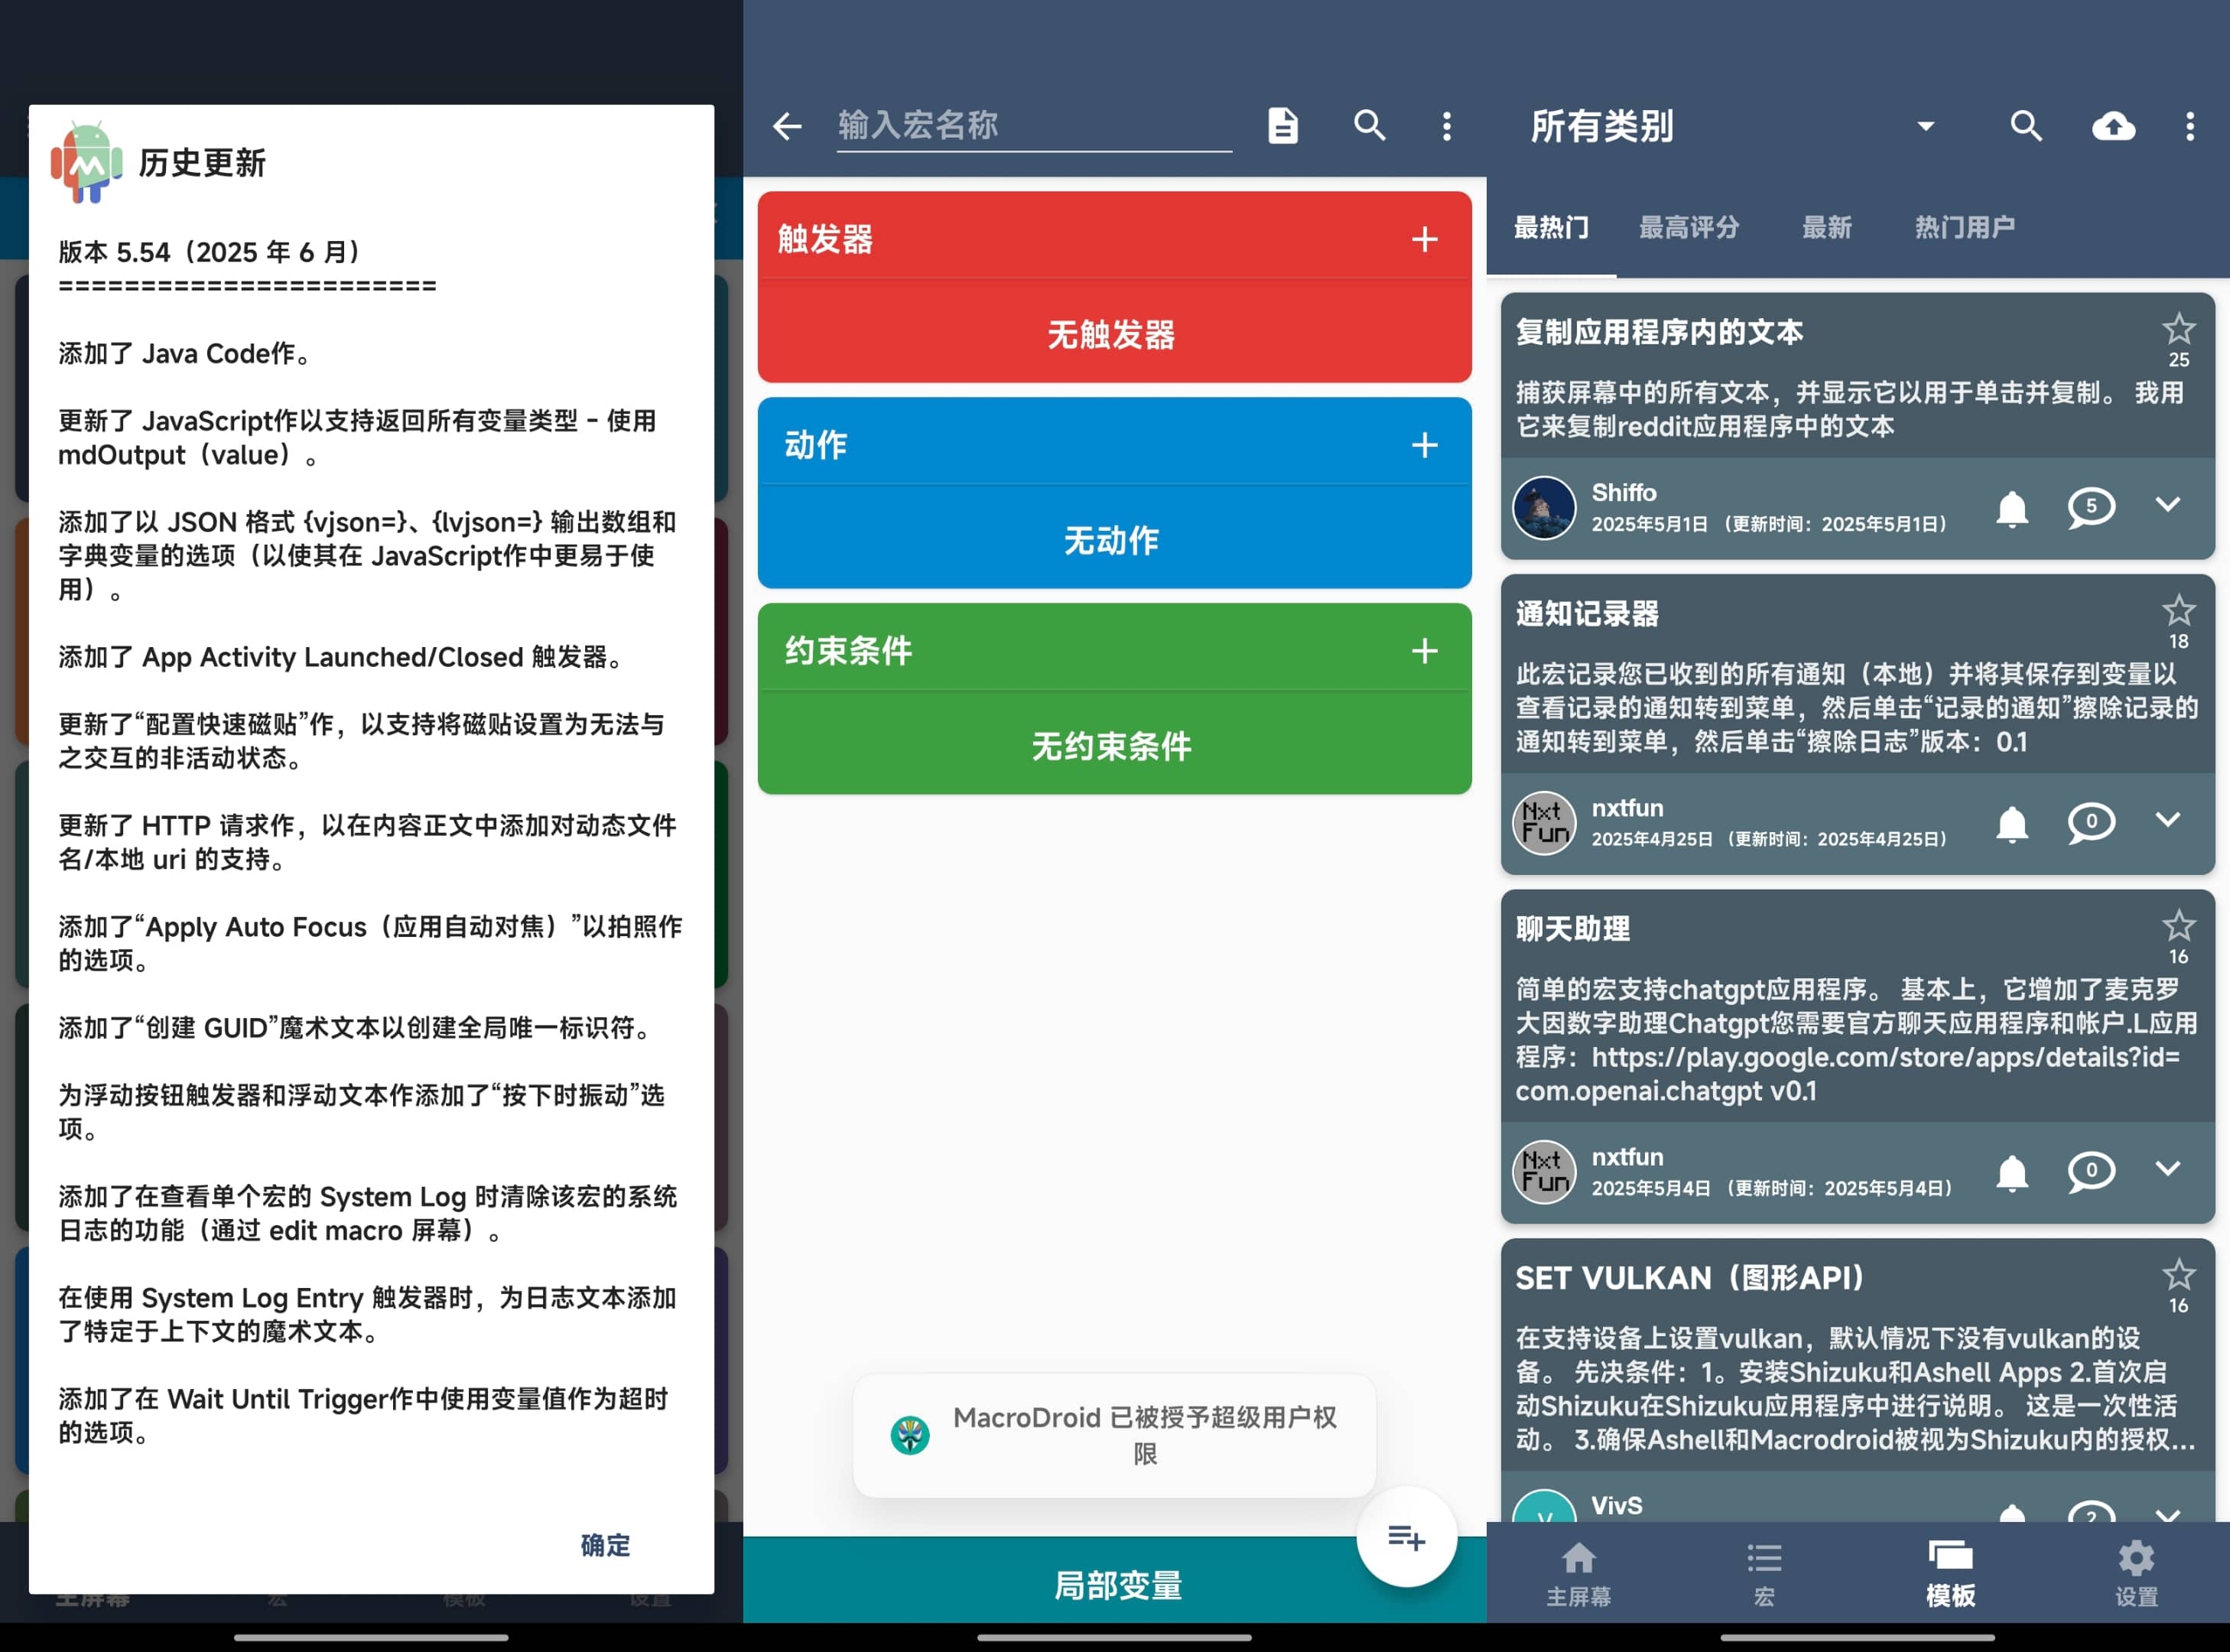Open 设置 in bottom navigation
Viewport: 2230px width, 1652px height.
click(2136, 1573)
